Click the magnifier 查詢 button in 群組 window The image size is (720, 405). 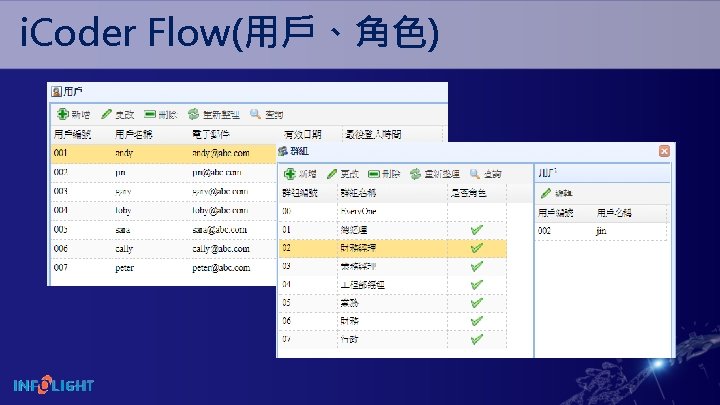[486, 174]
